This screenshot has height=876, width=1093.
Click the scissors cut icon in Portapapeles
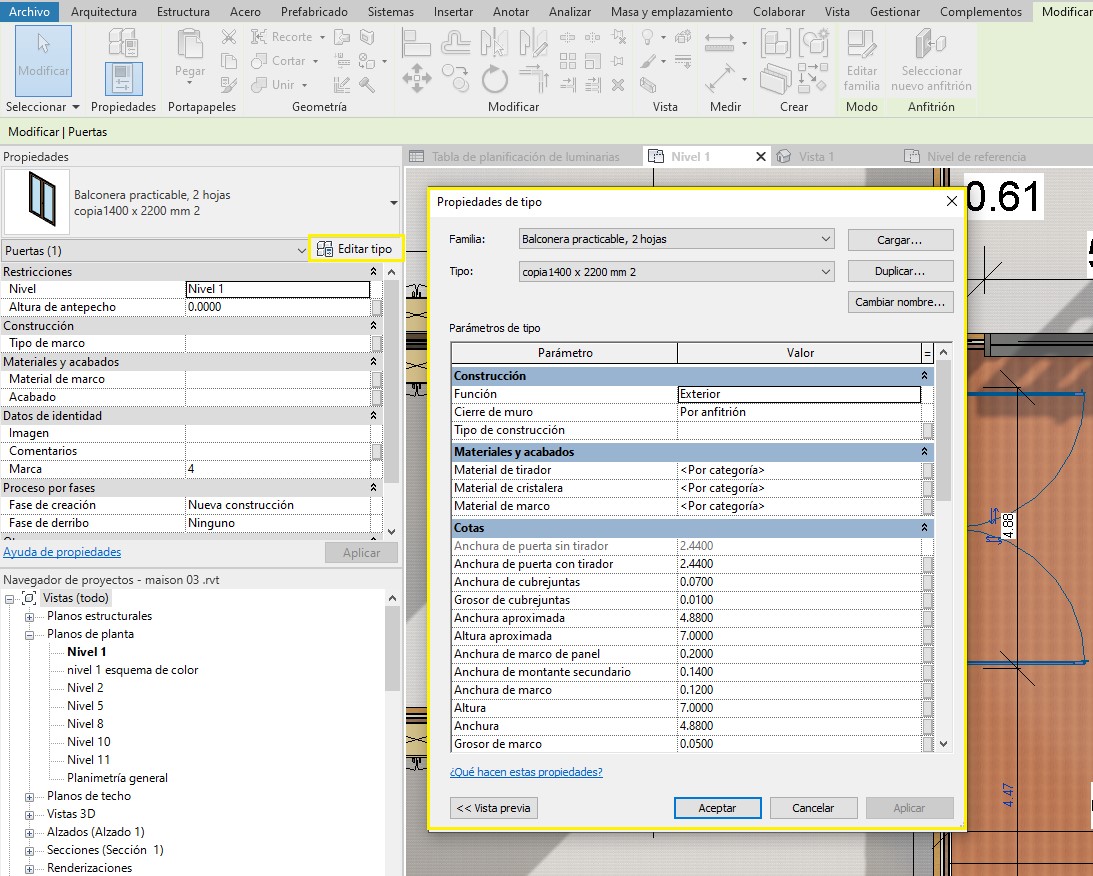point(229,37)
